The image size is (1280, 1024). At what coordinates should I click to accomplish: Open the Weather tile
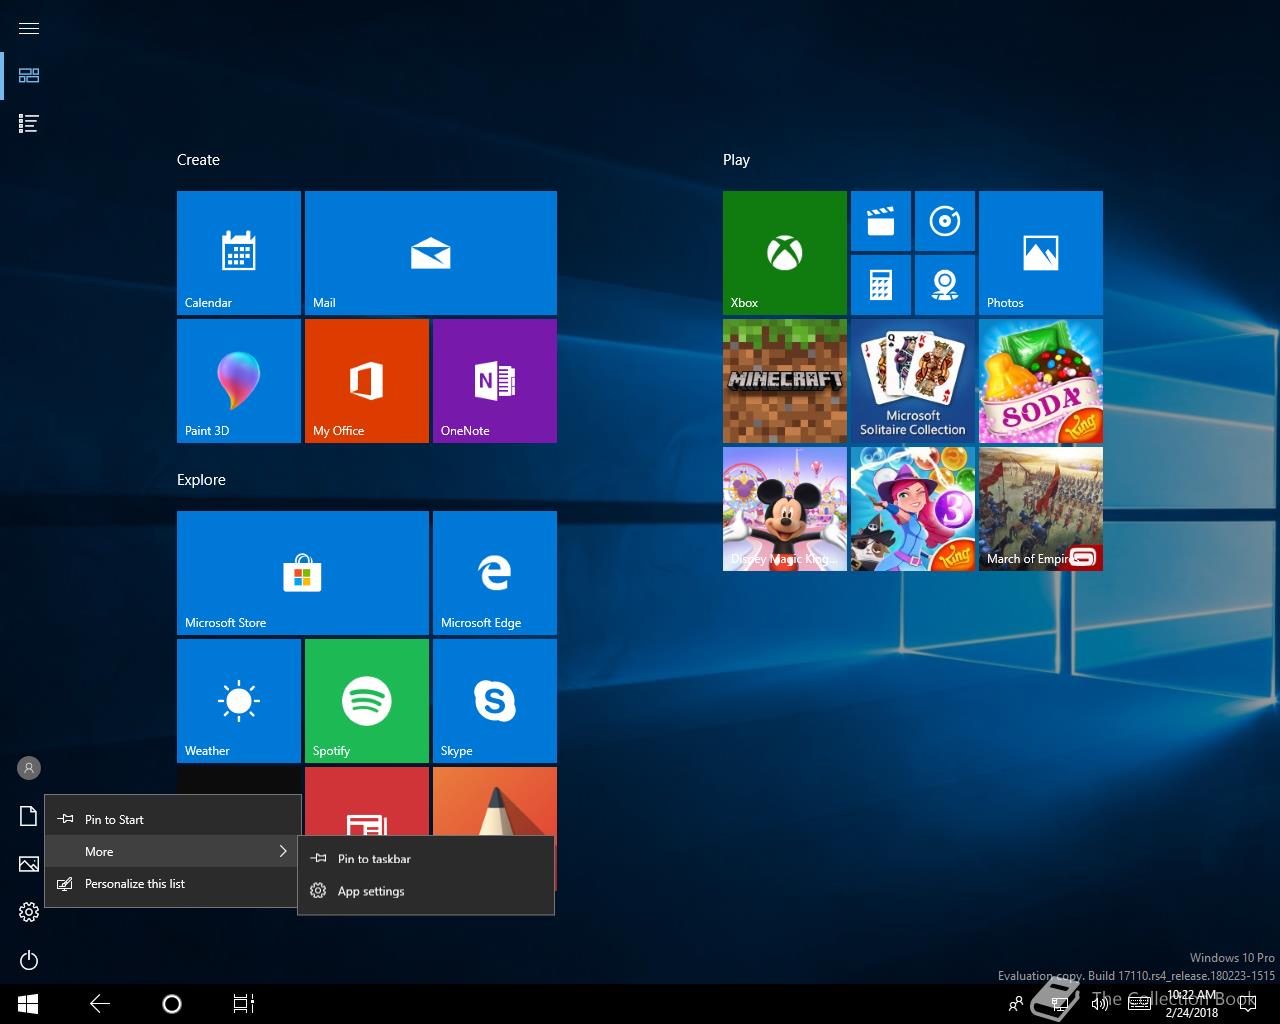(x=239, y=701)
